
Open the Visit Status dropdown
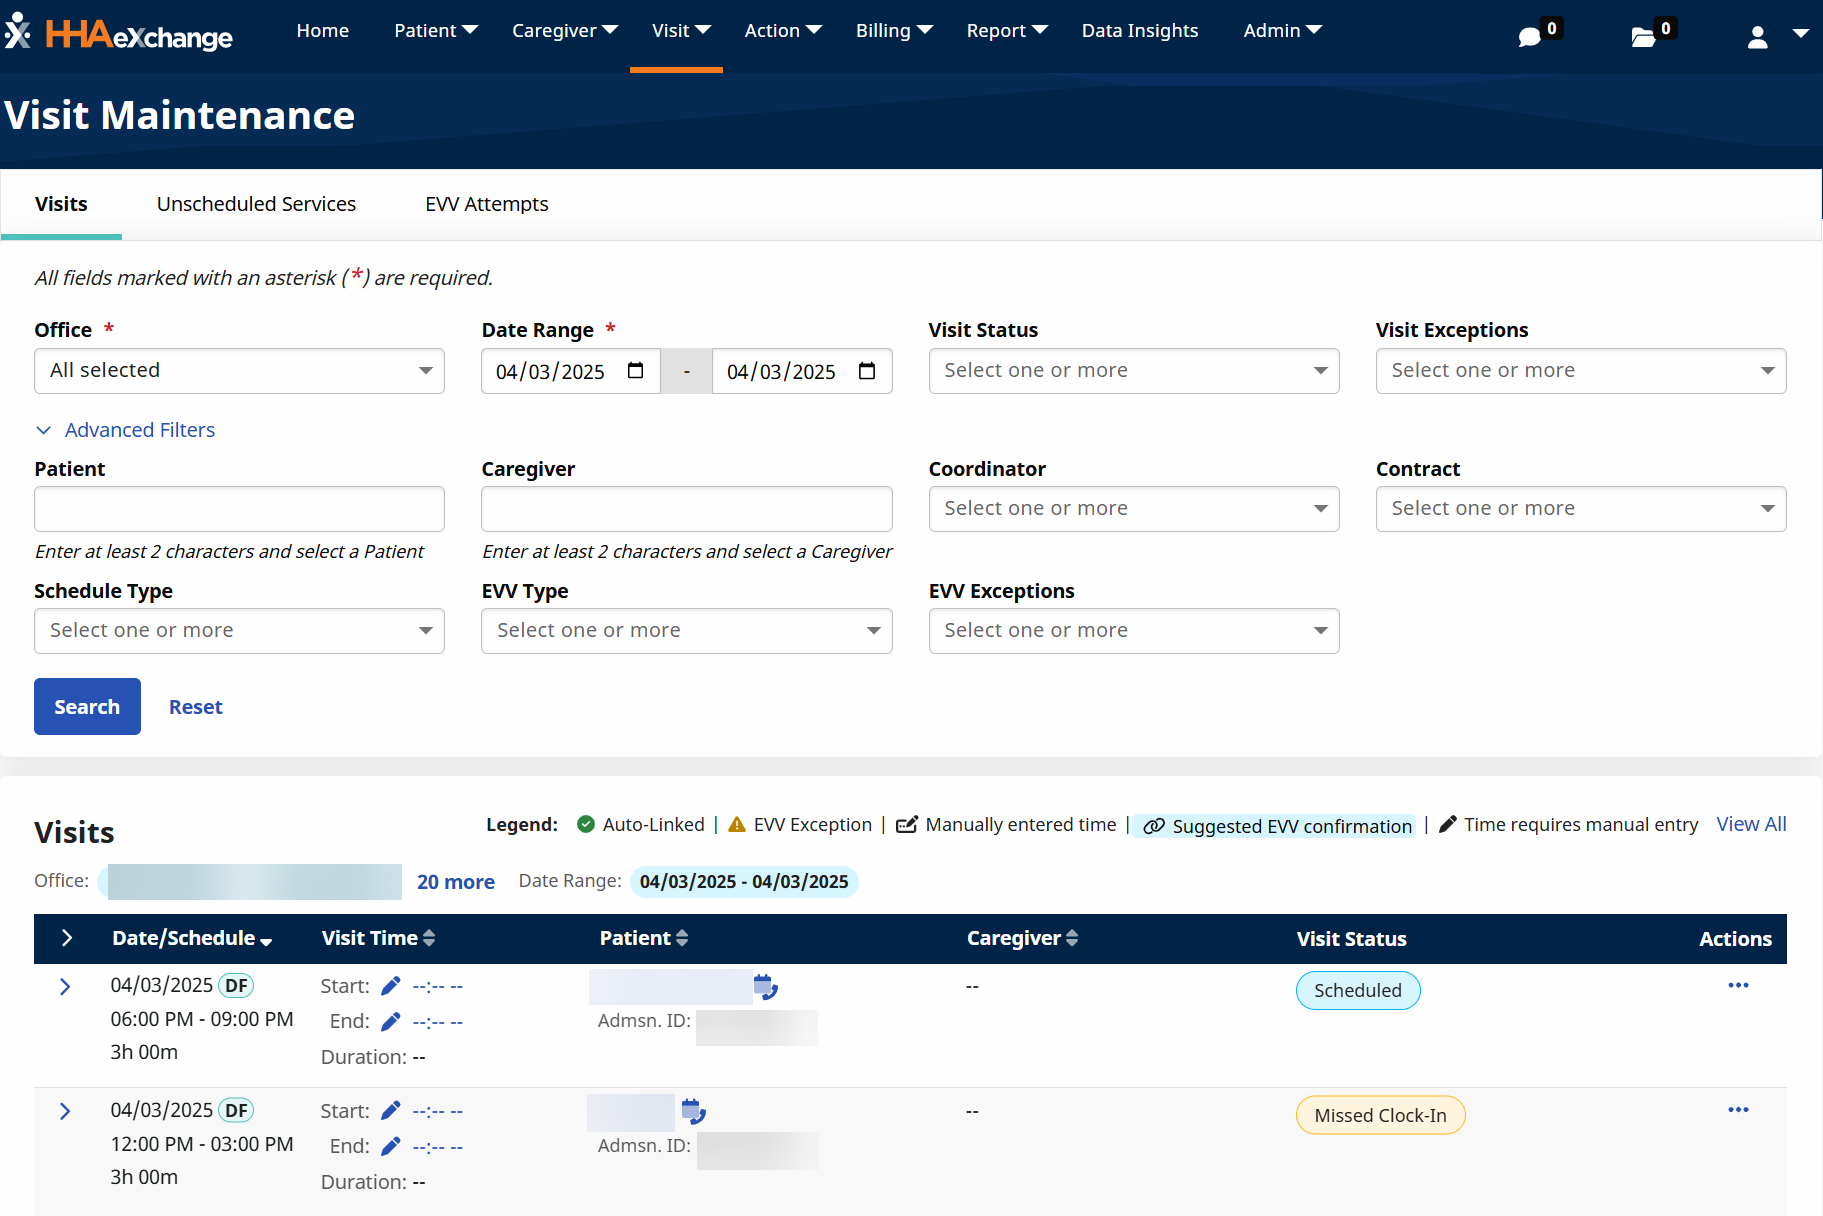(x=1133, y=370)
